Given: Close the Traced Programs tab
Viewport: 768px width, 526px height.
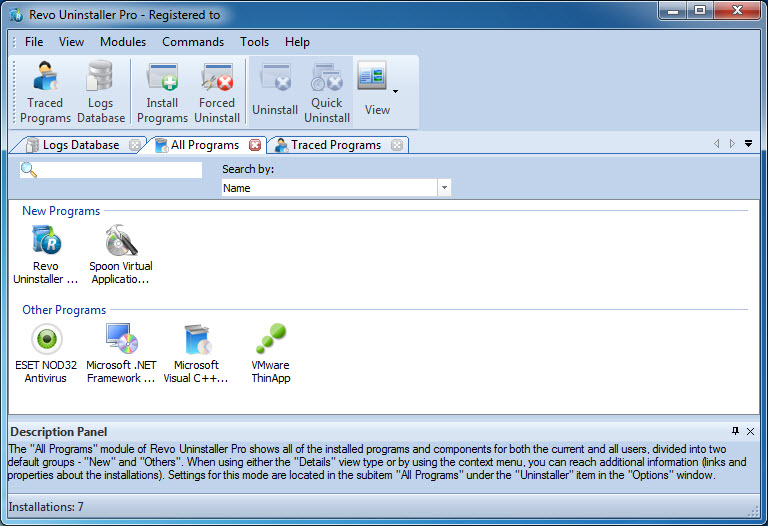Looking at the screenshot, I should pyautogui.click(x=397, y=145).
